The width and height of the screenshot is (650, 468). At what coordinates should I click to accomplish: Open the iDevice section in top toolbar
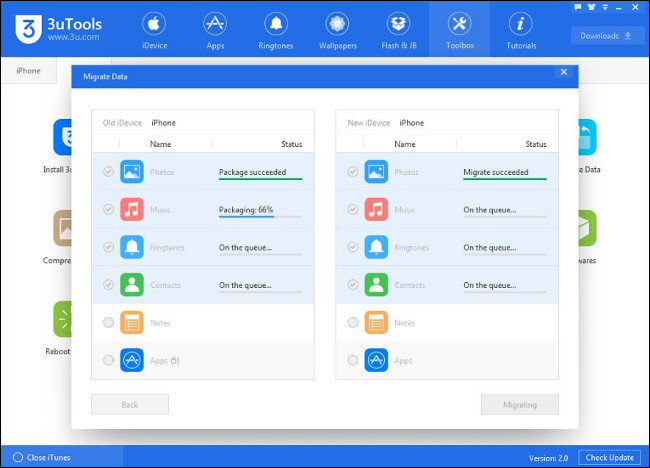(x=154, y=30)
